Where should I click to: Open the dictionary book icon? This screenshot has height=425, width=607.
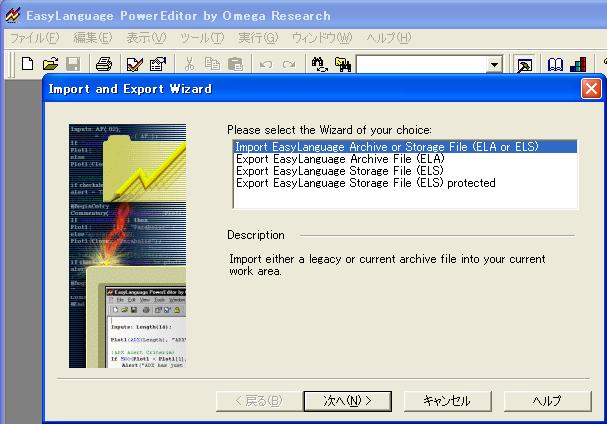tap(555, 65)
